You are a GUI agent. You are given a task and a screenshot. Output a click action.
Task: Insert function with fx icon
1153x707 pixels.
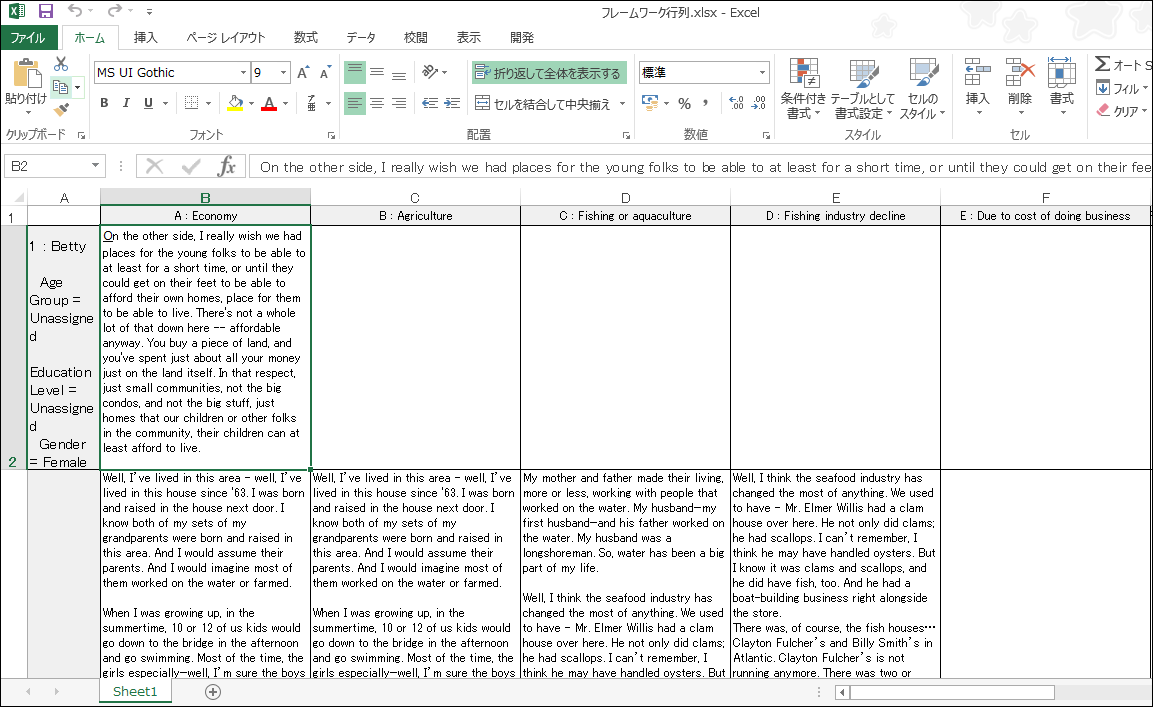226,166
